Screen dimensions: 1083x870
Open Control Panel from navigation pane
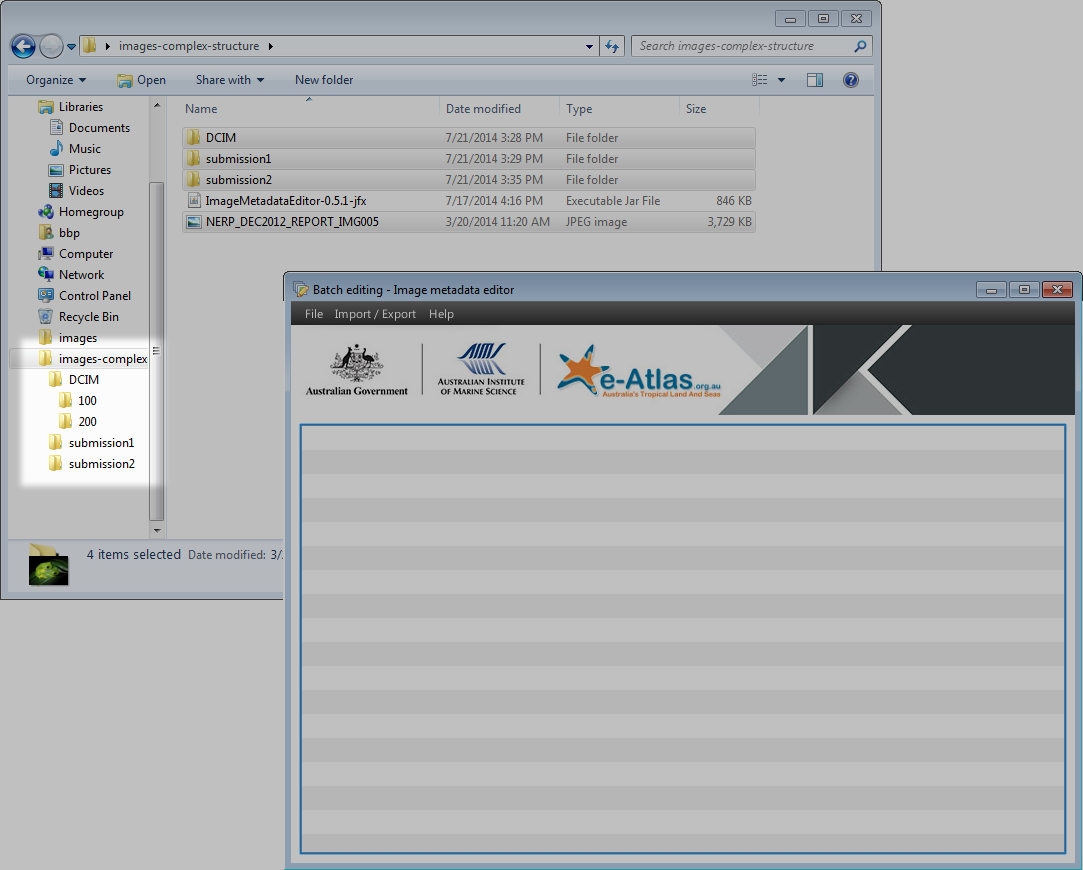coord(84,296)
